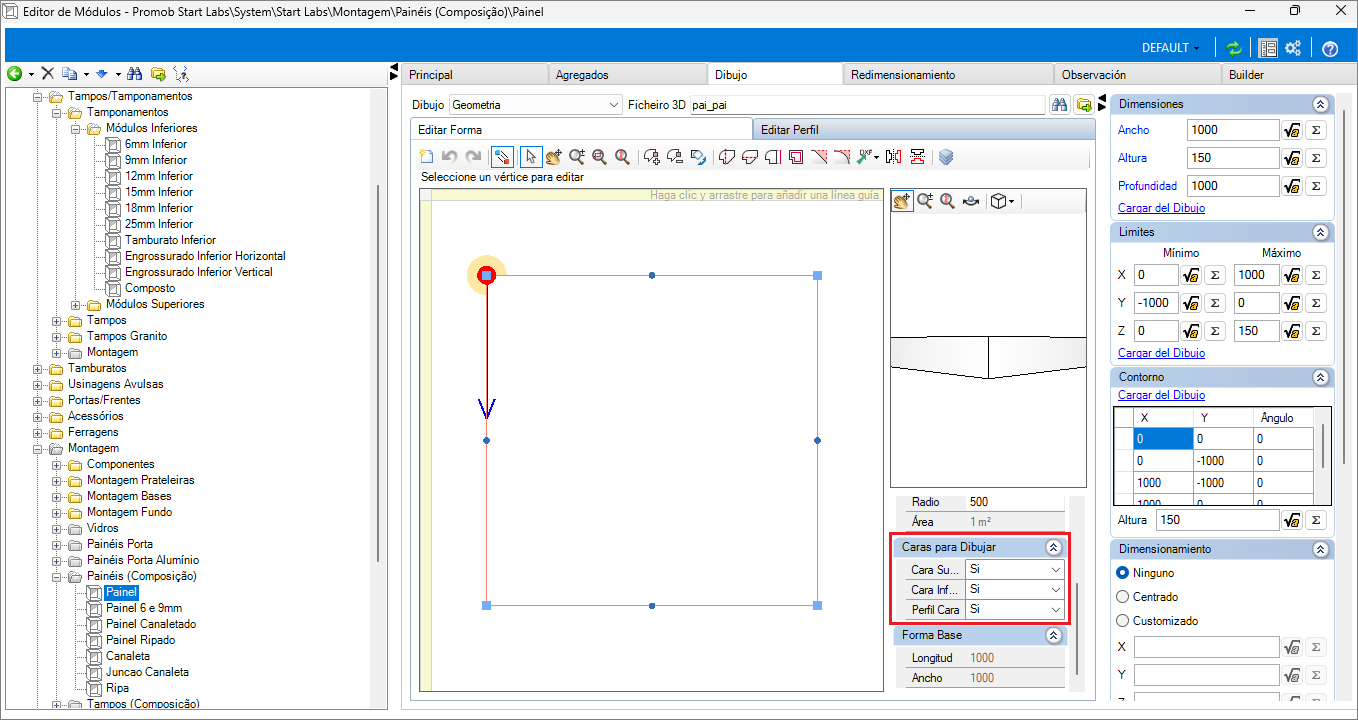This screenshot has height=720, width=1358.
Task: Click the binoculars search icon above tree
Action: pyautogui.click(x=135, y=74)
